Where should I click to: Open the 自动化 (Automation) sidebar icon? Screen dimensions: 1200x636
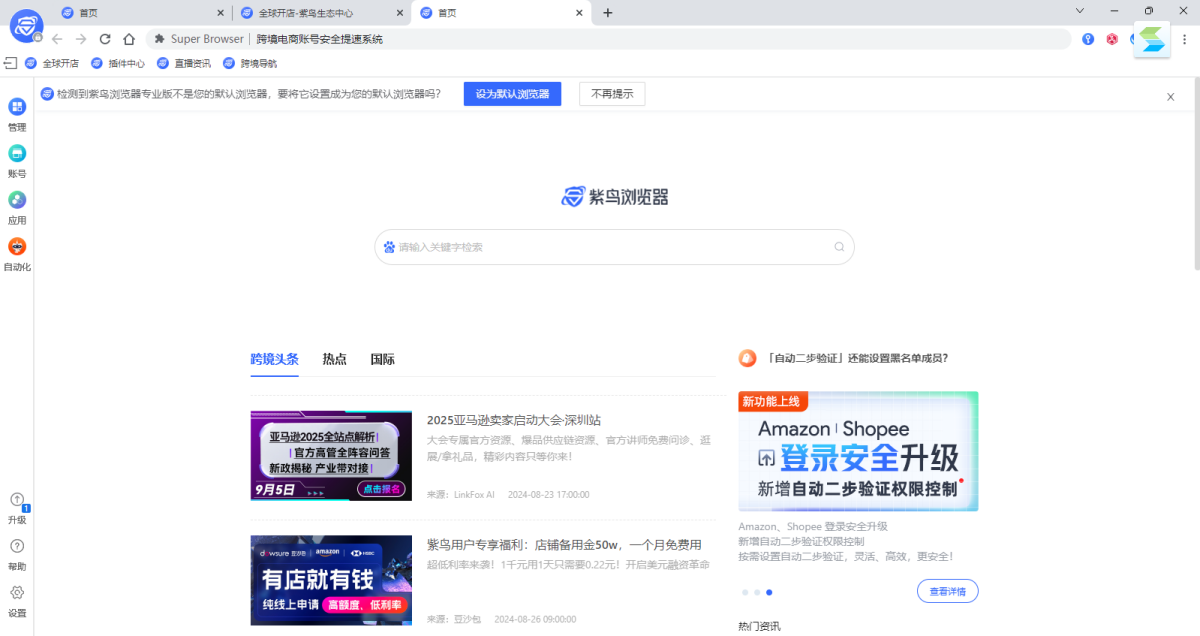pos(17,247)
